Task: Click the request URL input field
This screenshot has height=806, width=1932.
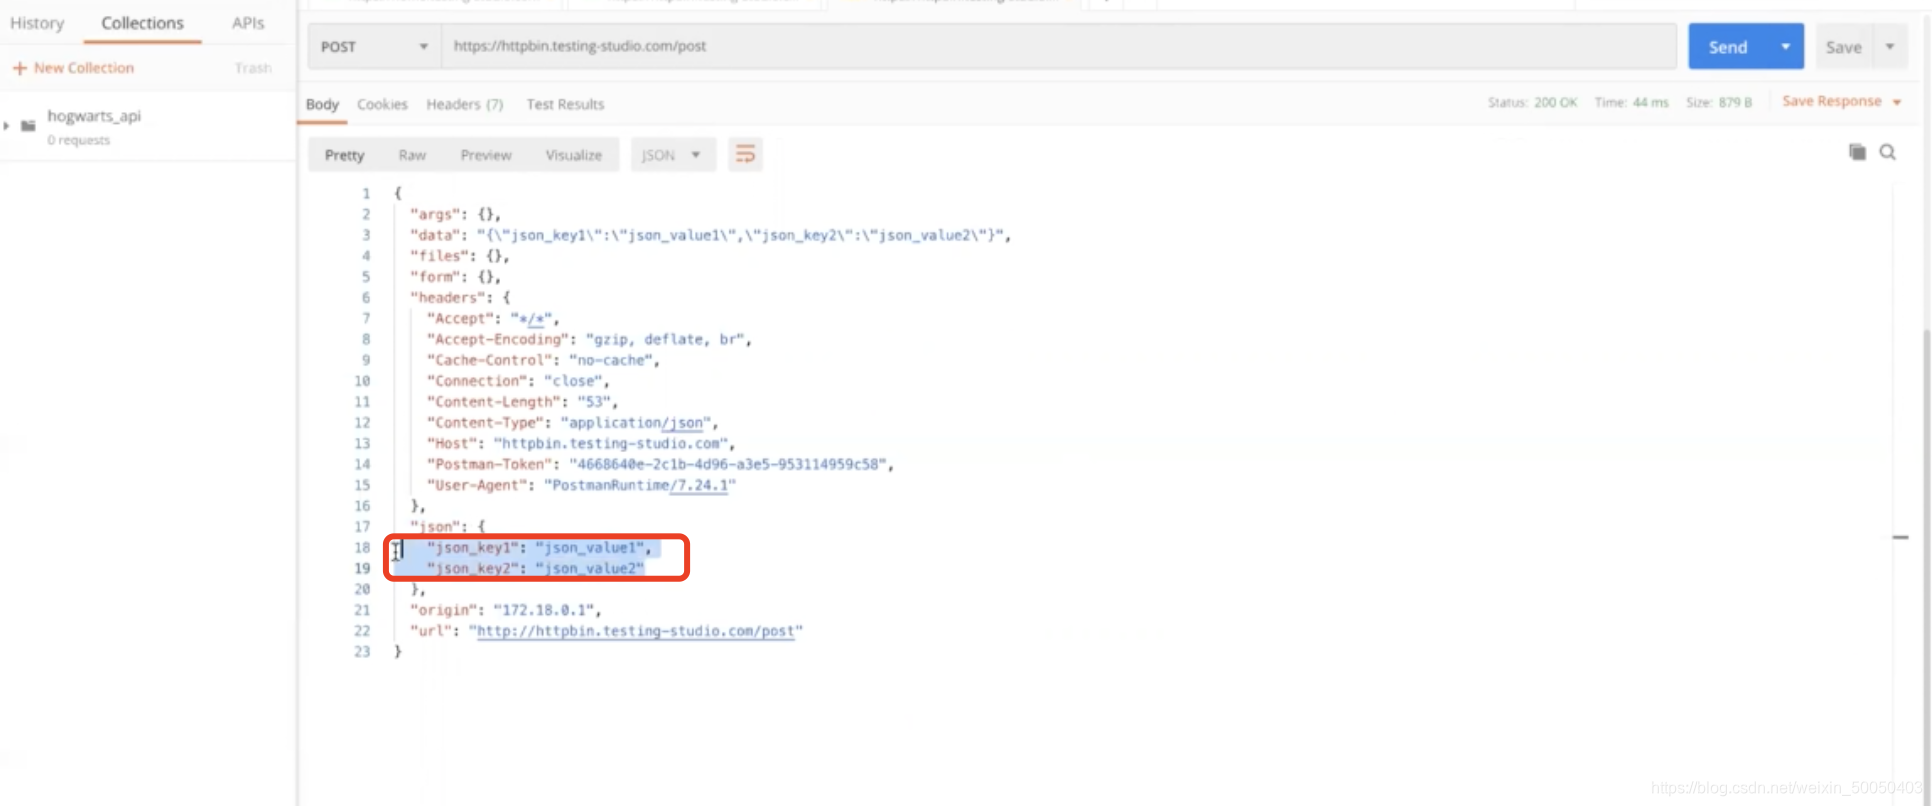Action: point(1058,46)
